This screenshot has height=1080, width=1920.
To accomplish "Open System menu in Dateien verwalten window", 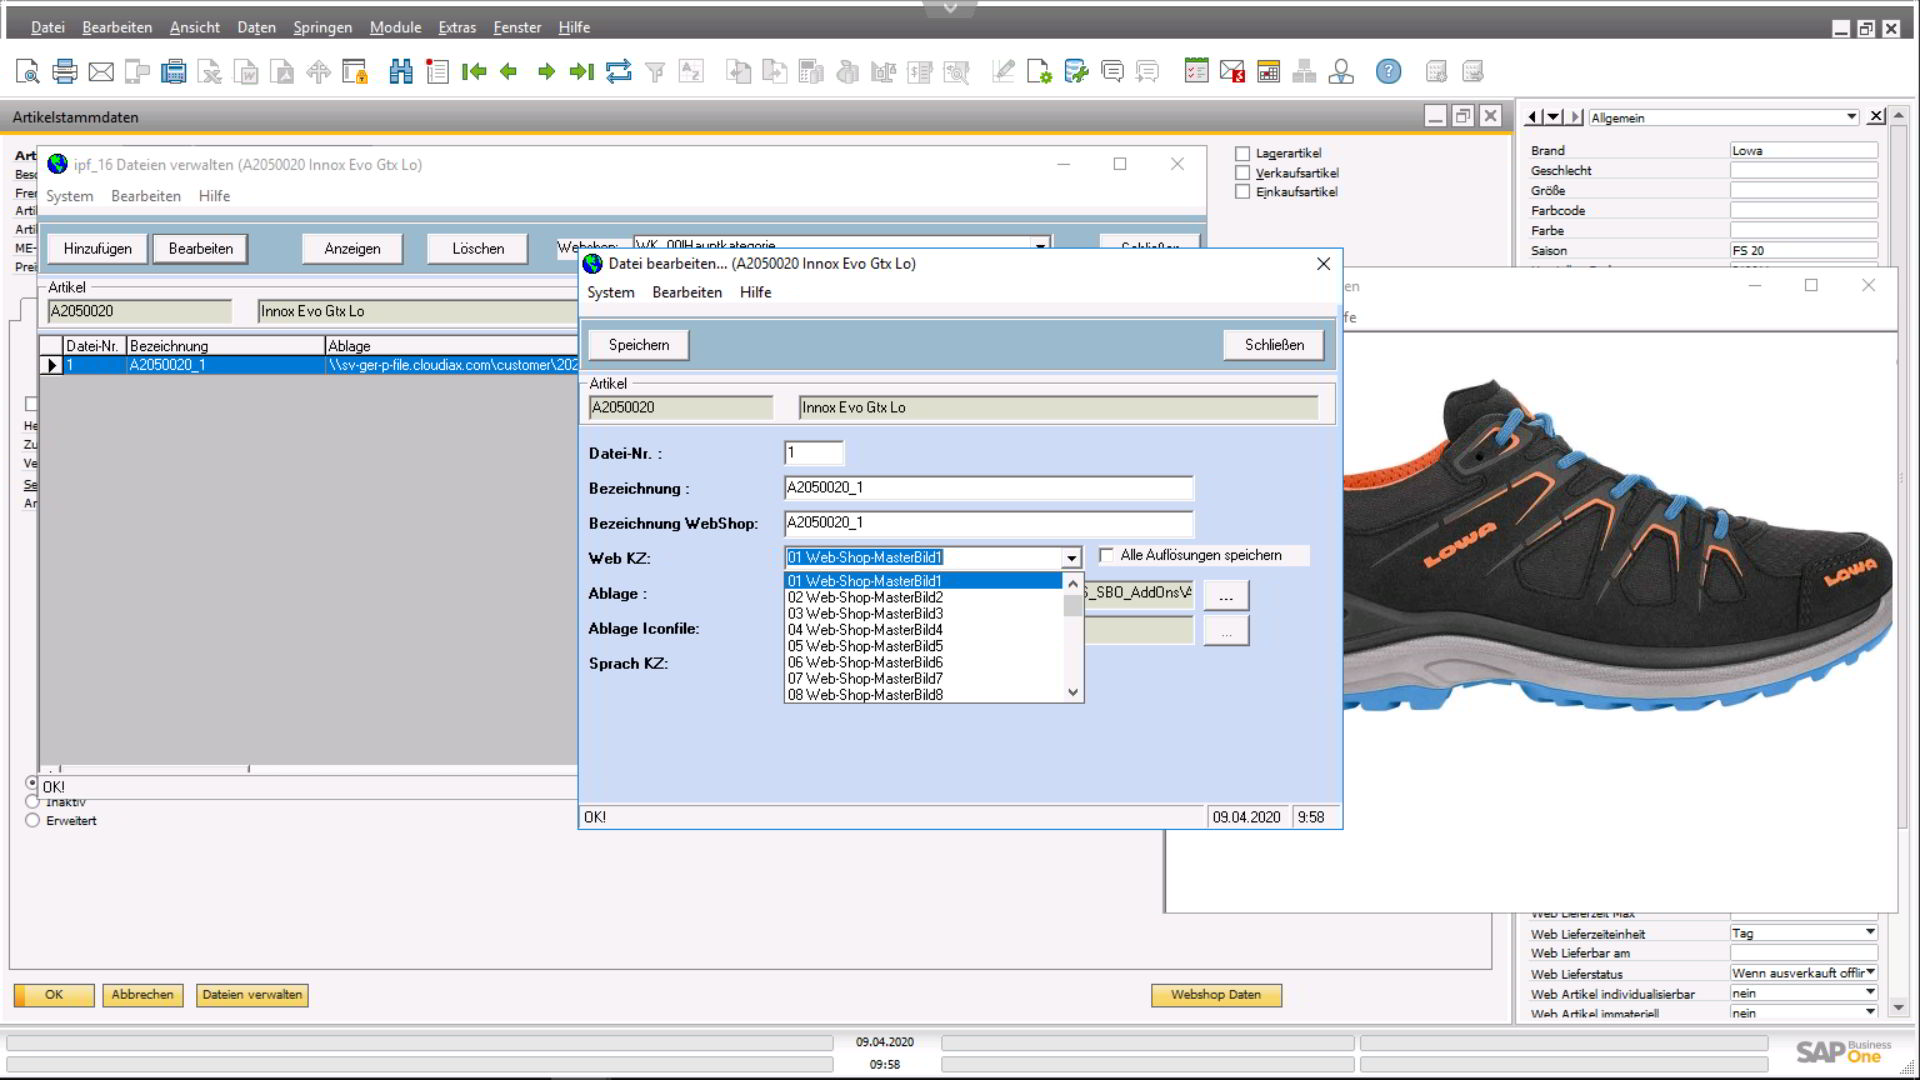I will point(69,196).
